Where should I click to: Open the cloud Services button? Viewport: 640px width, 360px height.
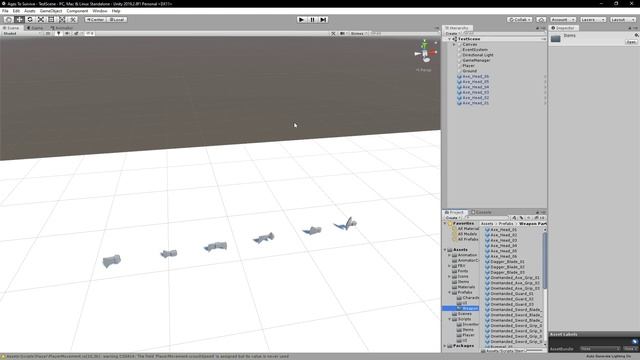point(541,20)
